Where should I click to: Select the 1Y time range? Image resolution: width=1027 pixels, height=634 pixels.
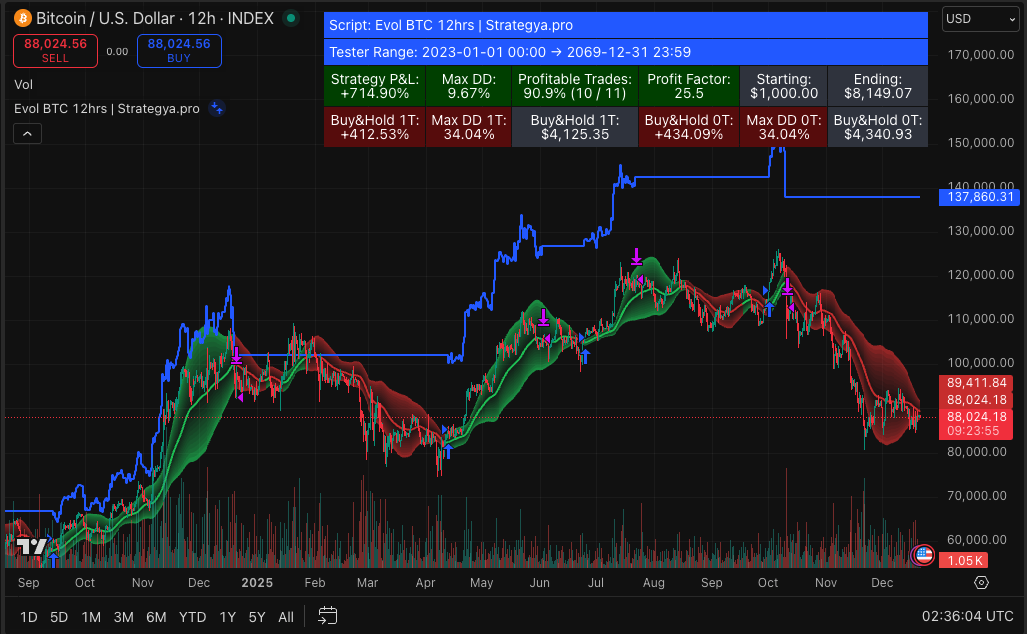tap(227, 617)
